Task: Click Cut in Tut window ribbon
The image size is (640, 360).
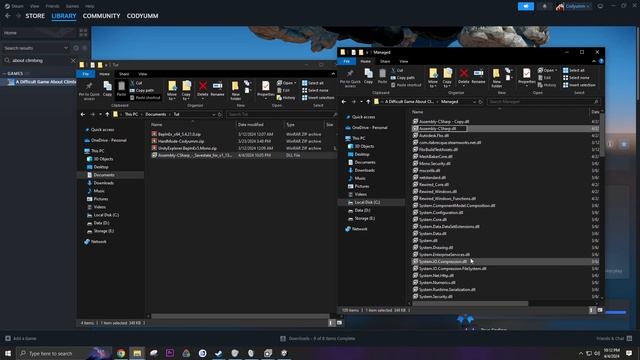Action: pos(136,83)
